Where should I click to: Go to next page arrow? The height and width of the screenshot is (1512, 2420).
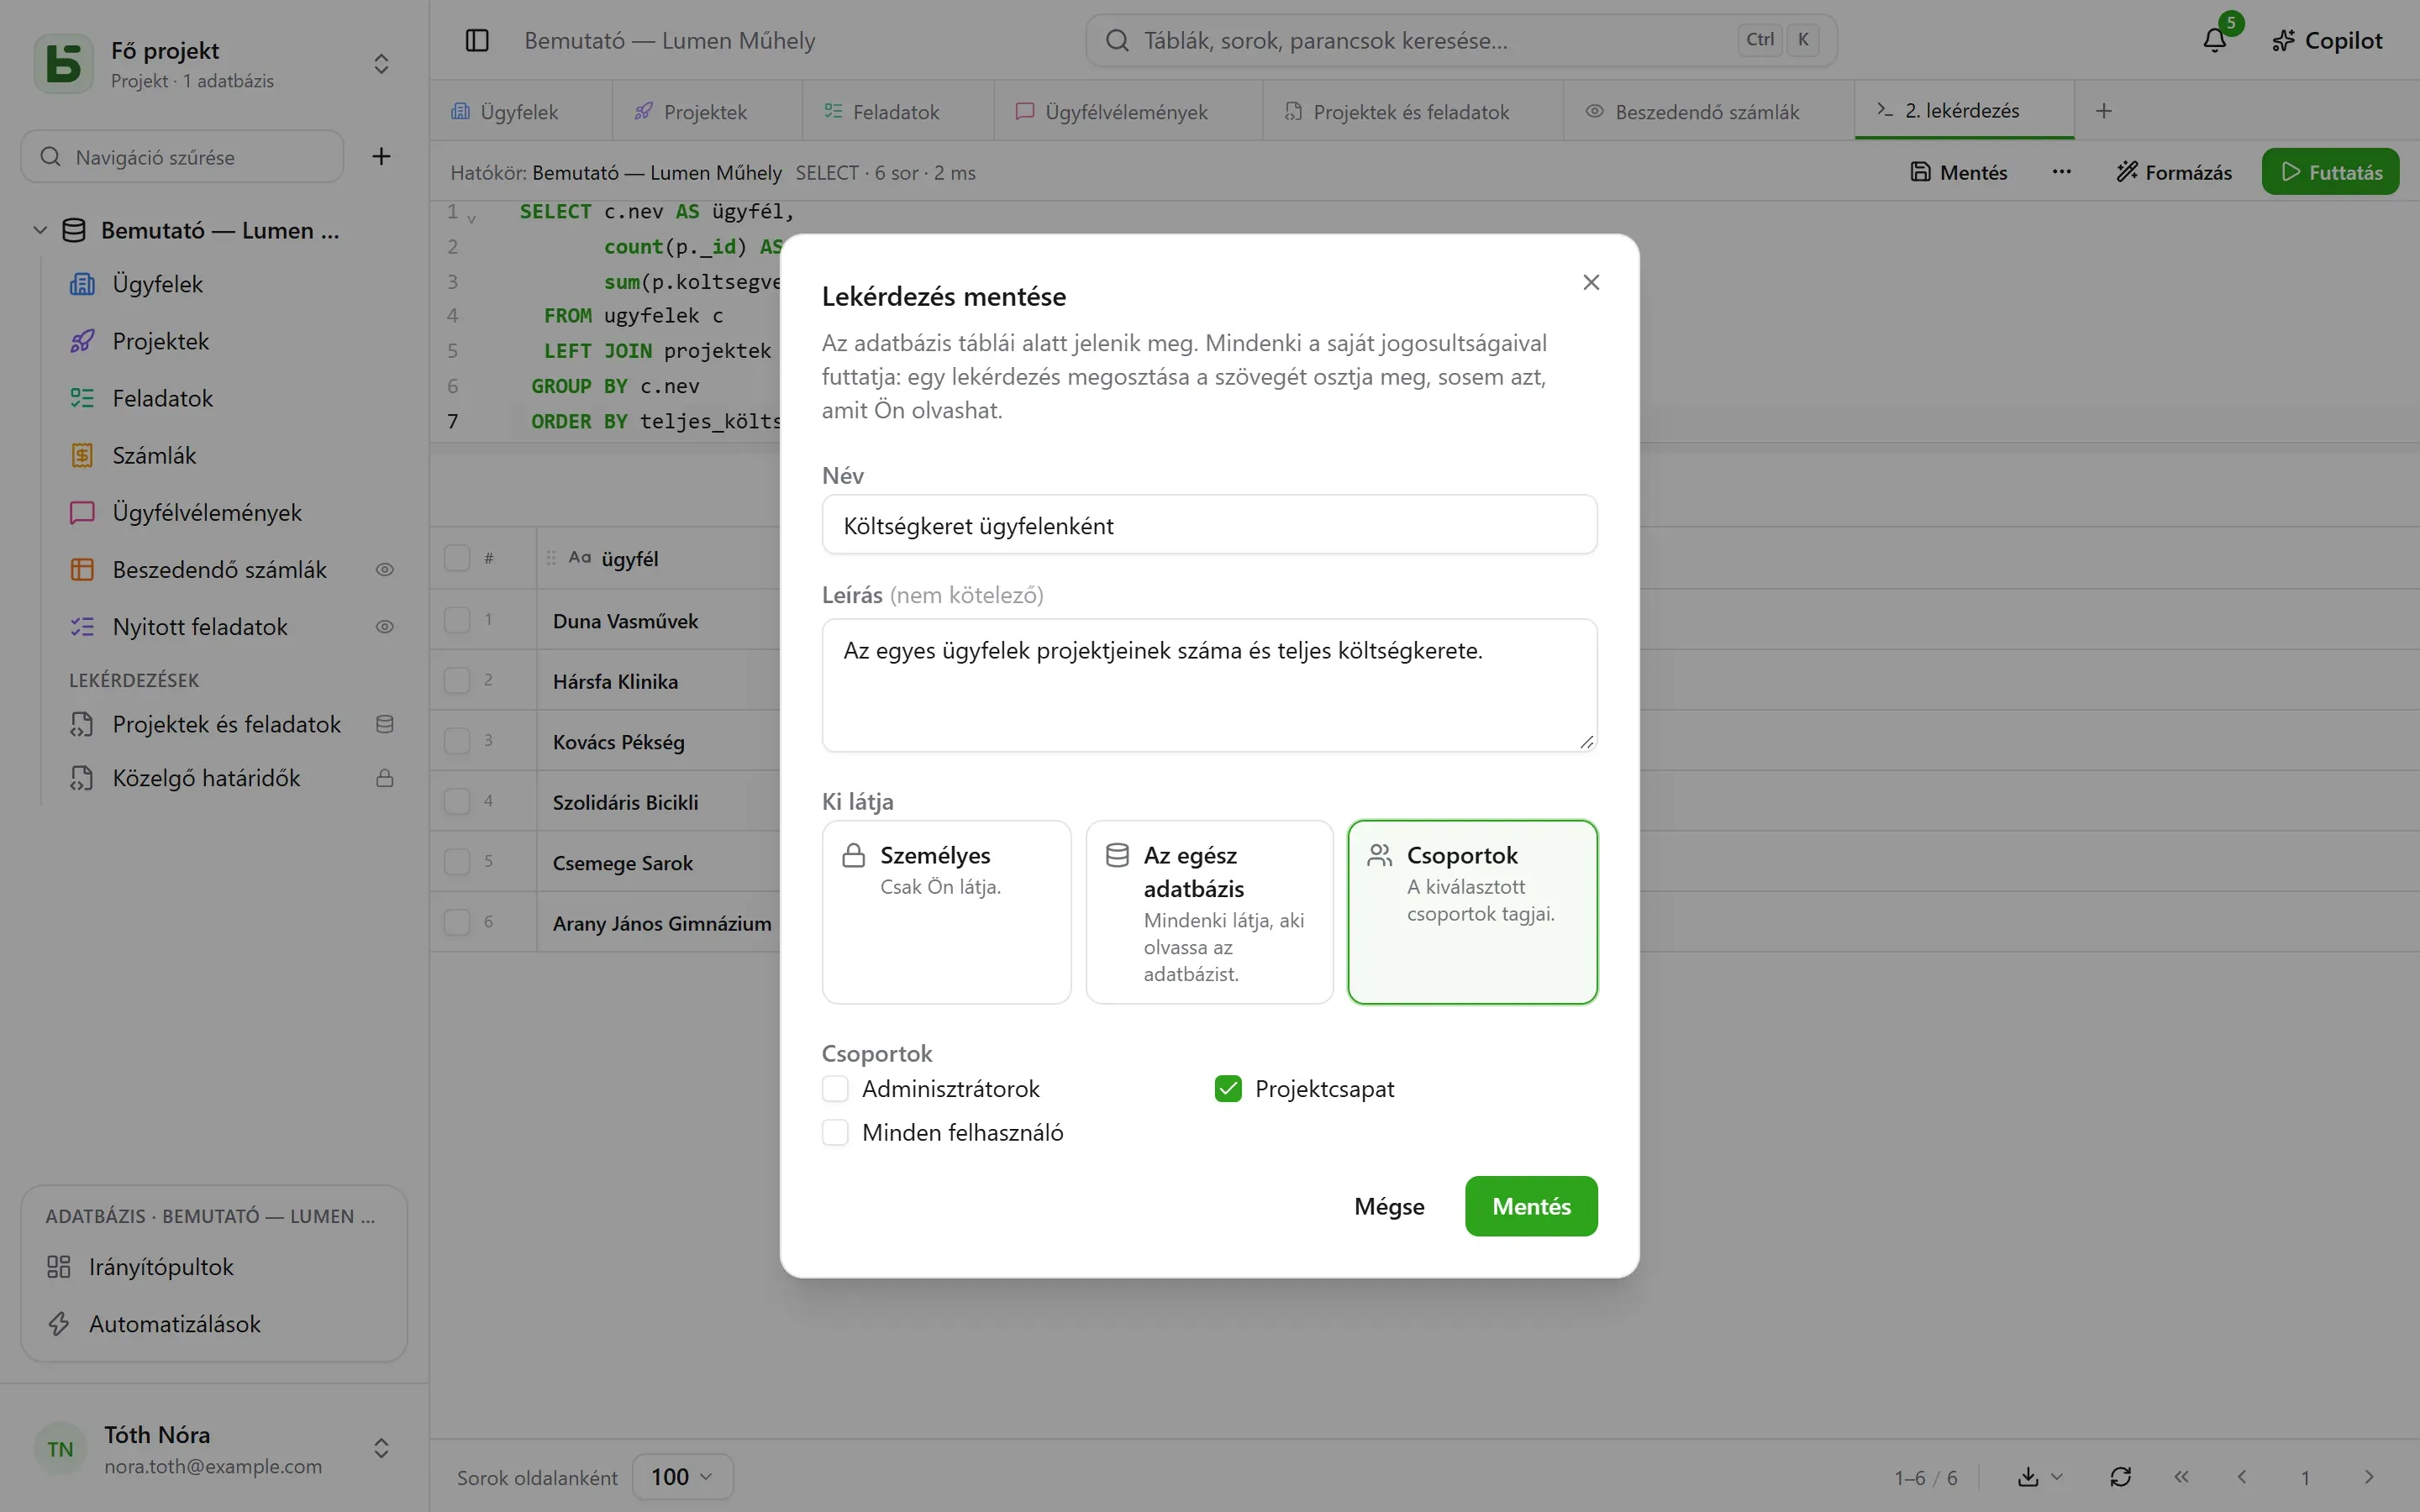click(2369, 1477)
